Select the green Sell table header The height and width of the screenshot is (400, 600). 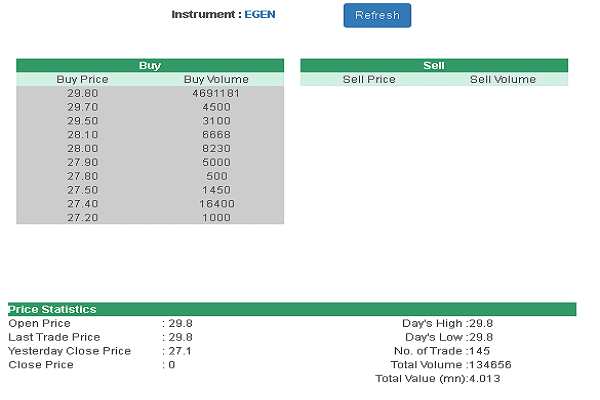[434, 65]
